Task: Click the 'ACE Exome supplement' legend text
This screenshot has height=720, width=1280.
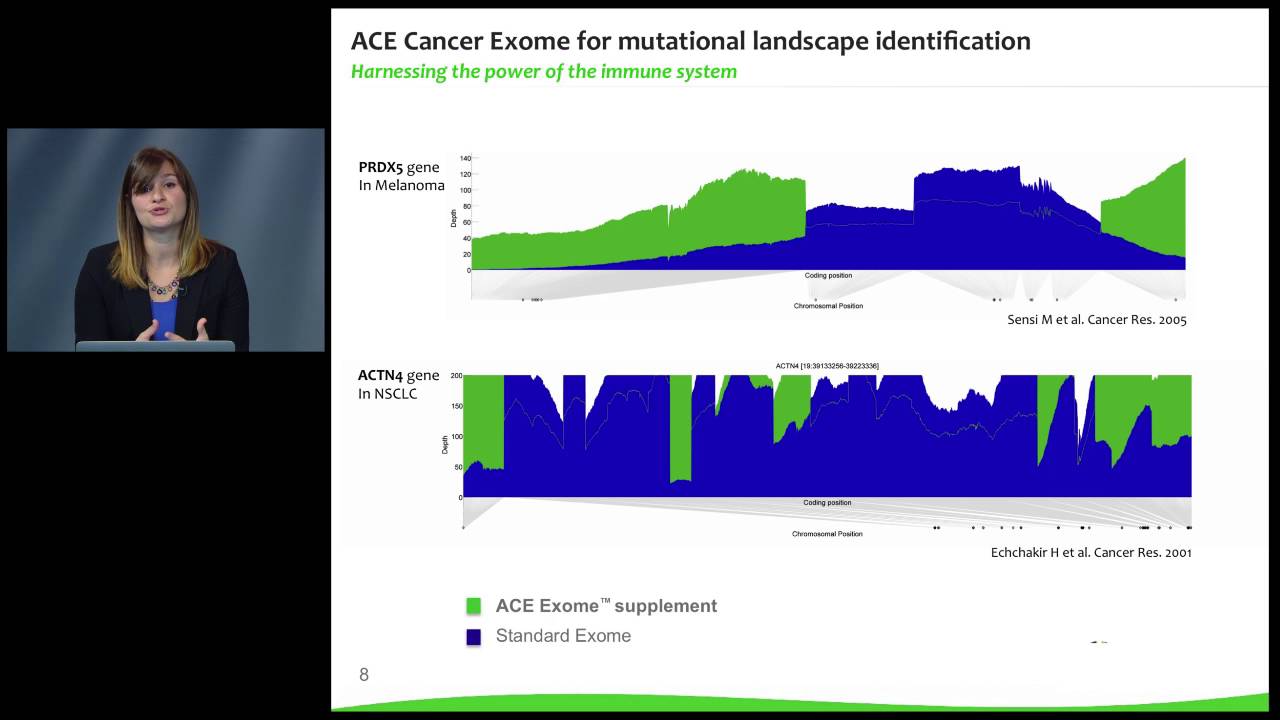Action: [606, 606]
